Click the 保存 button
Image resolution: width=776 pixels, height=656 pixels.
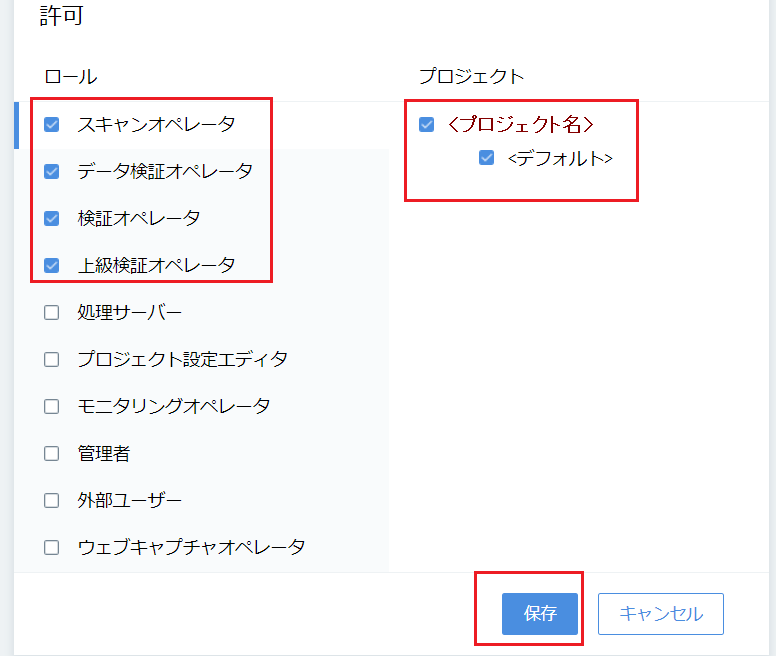540,613
